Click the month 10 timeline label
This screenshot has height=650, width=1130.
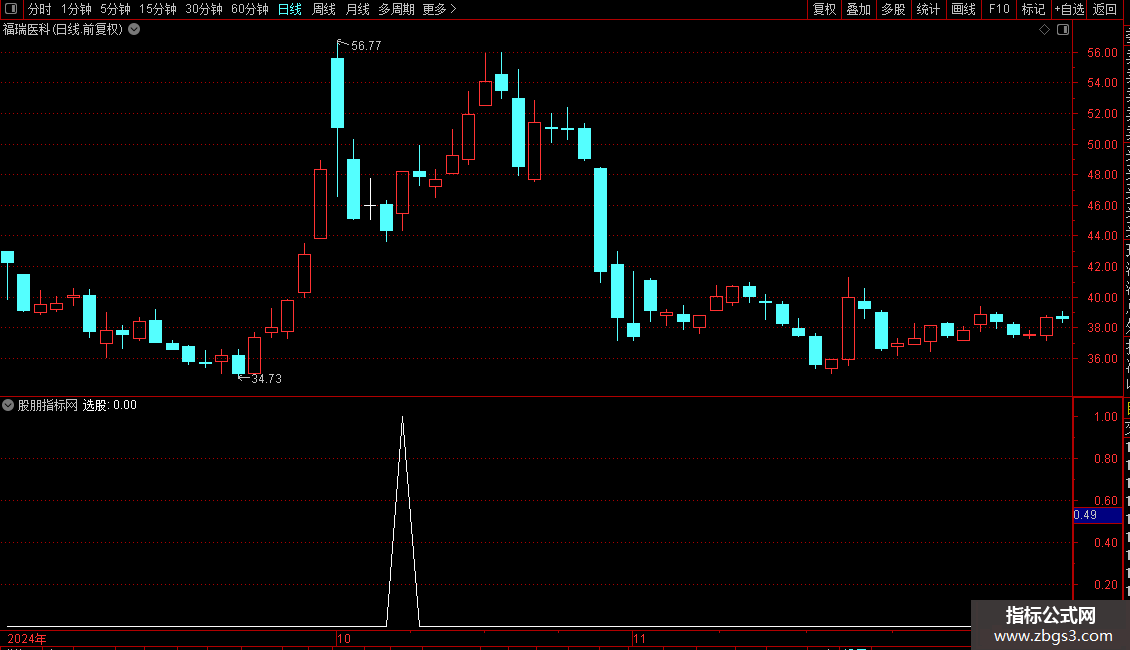344,638
